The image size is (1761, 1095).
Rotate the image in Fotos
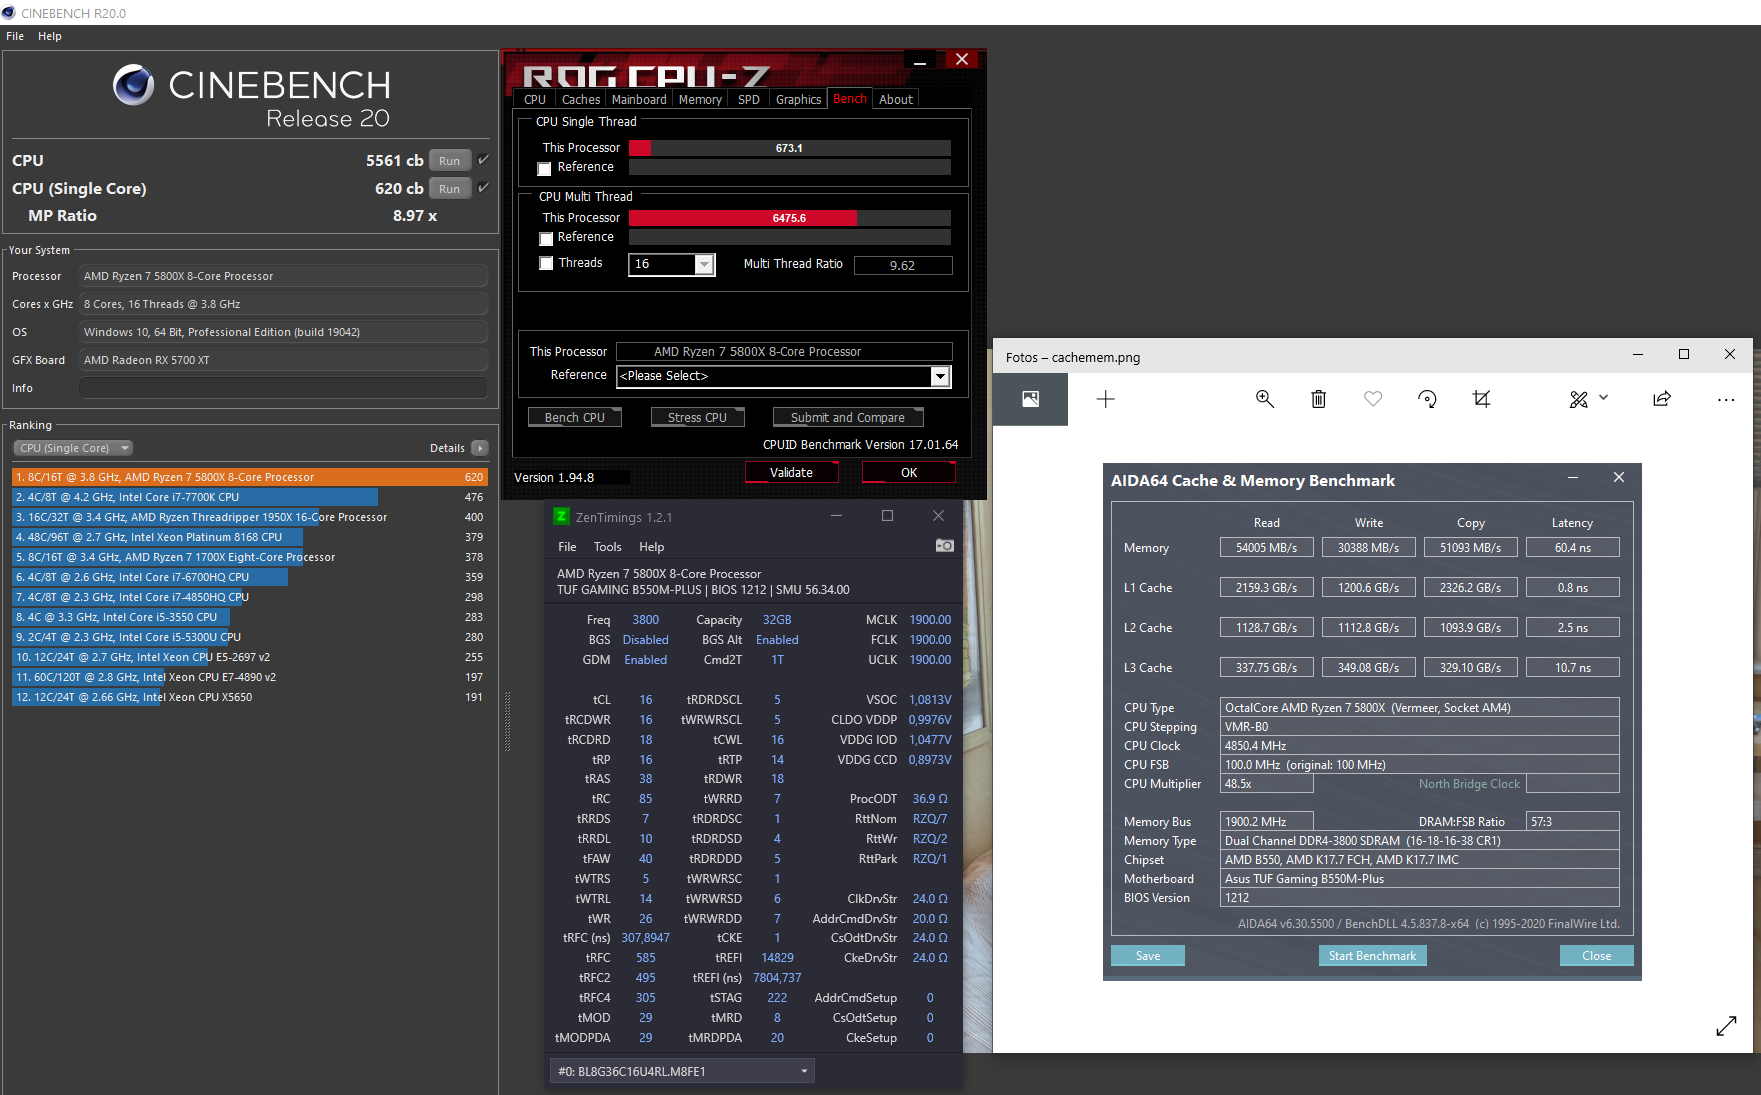pos(1427,399)
